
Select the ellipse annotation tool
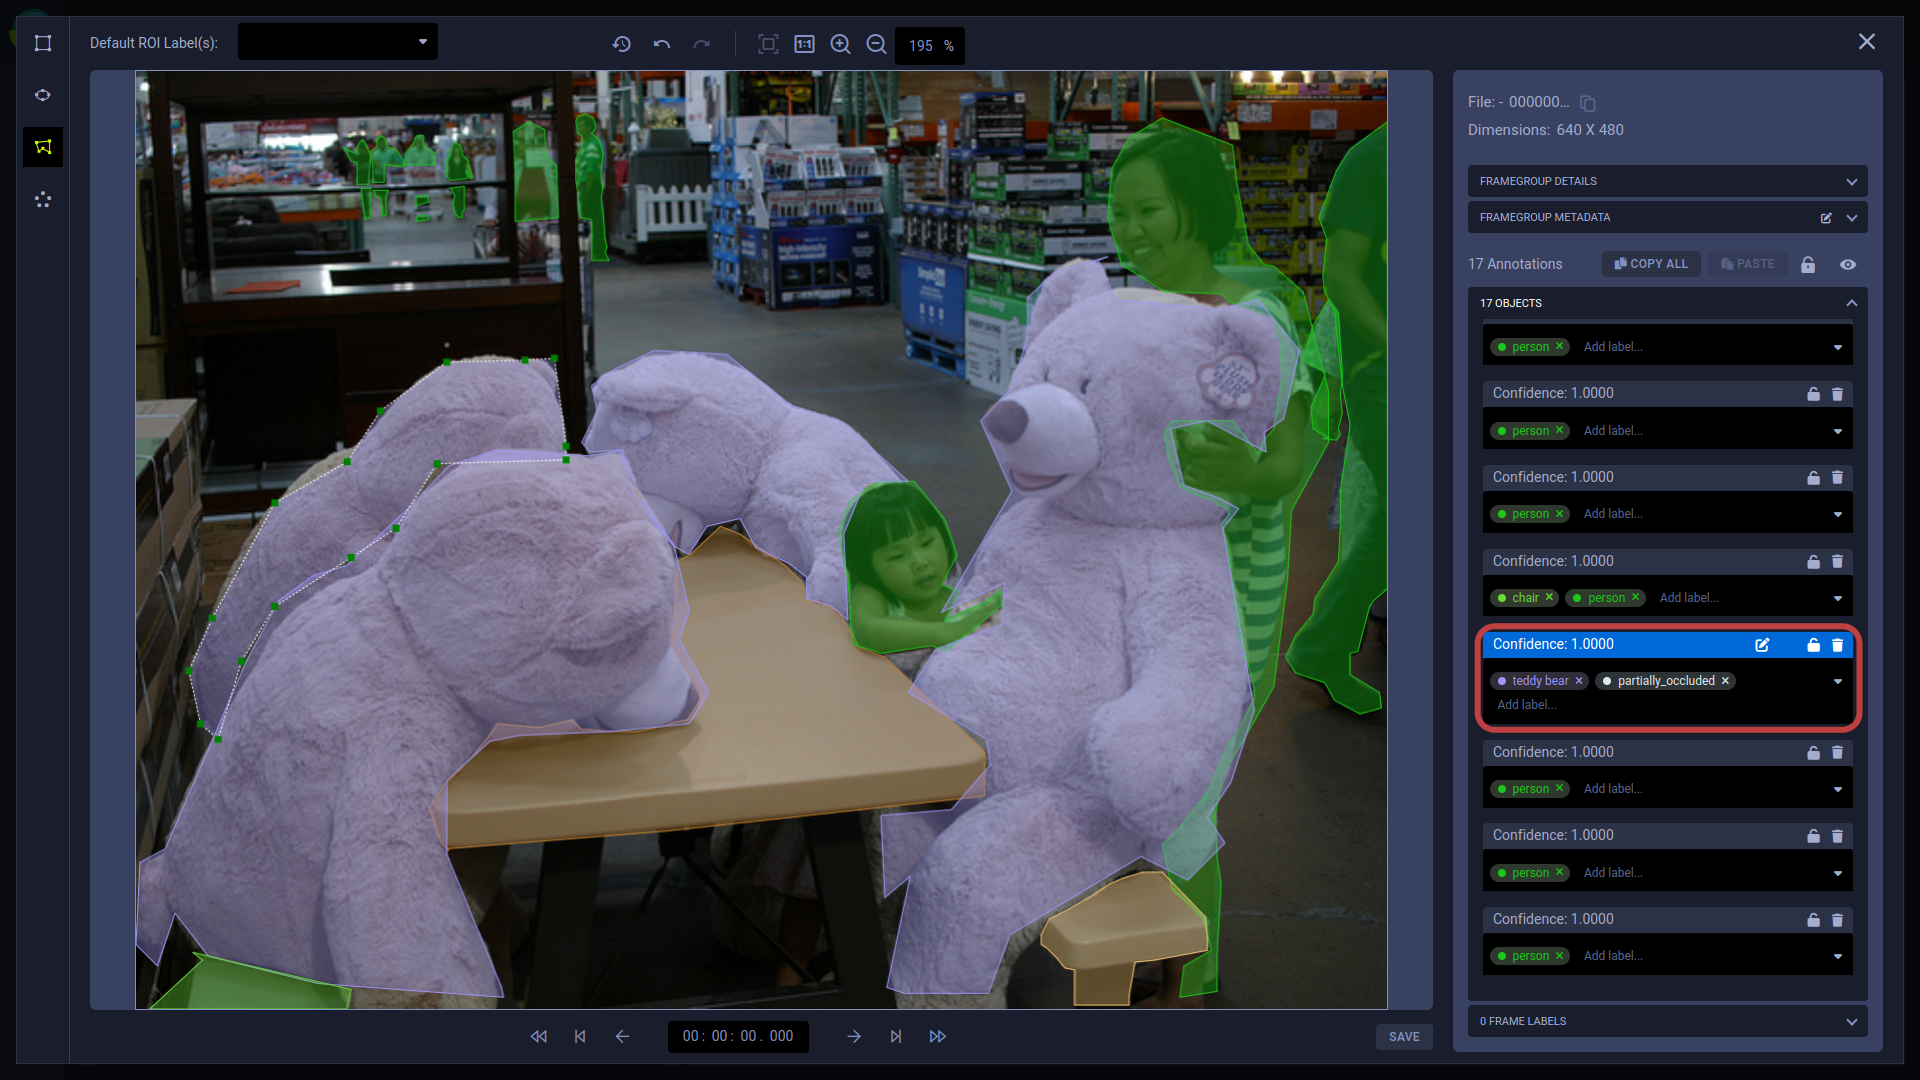pos(43,95)
